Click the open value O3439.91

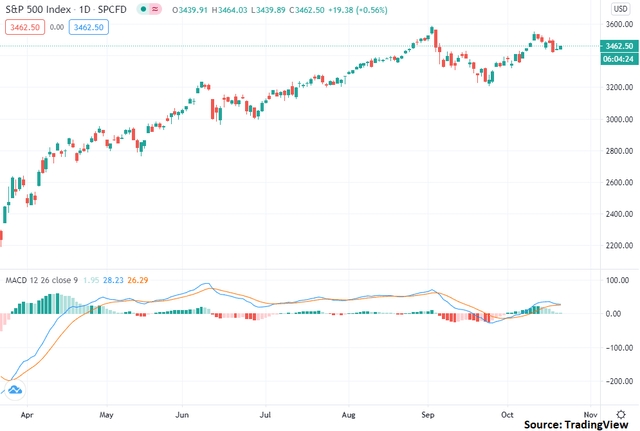tap(190, 10)
